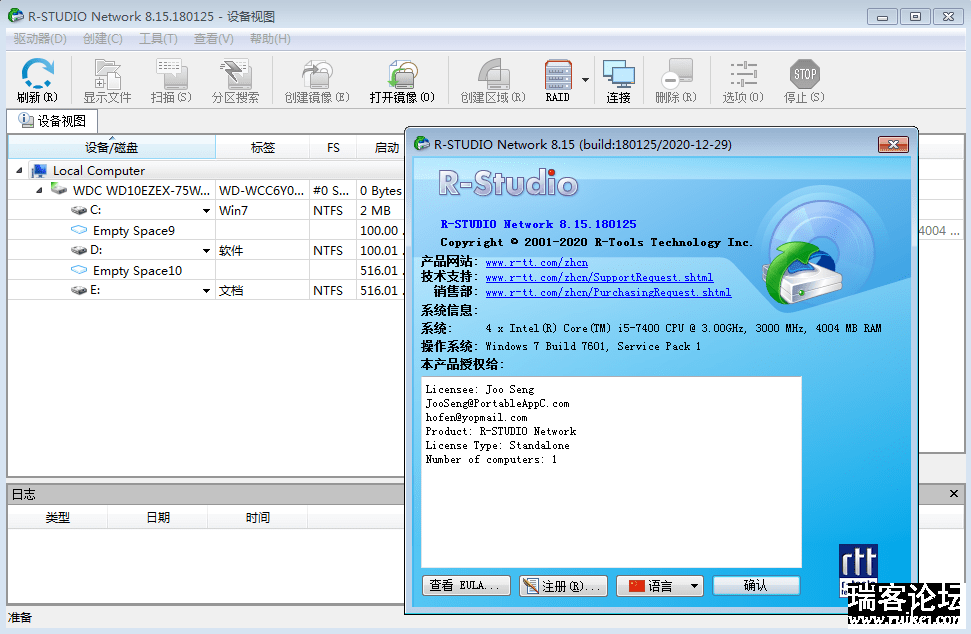Click the WD-WCC6Y0... label cell
Screen dimensions: 971x634
click(x=263, y=191)
